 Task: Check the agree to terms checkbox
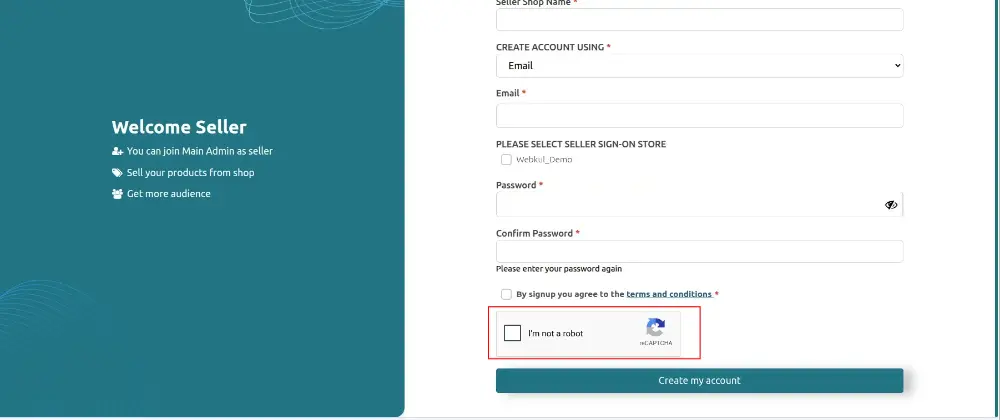tap(506, 294)
